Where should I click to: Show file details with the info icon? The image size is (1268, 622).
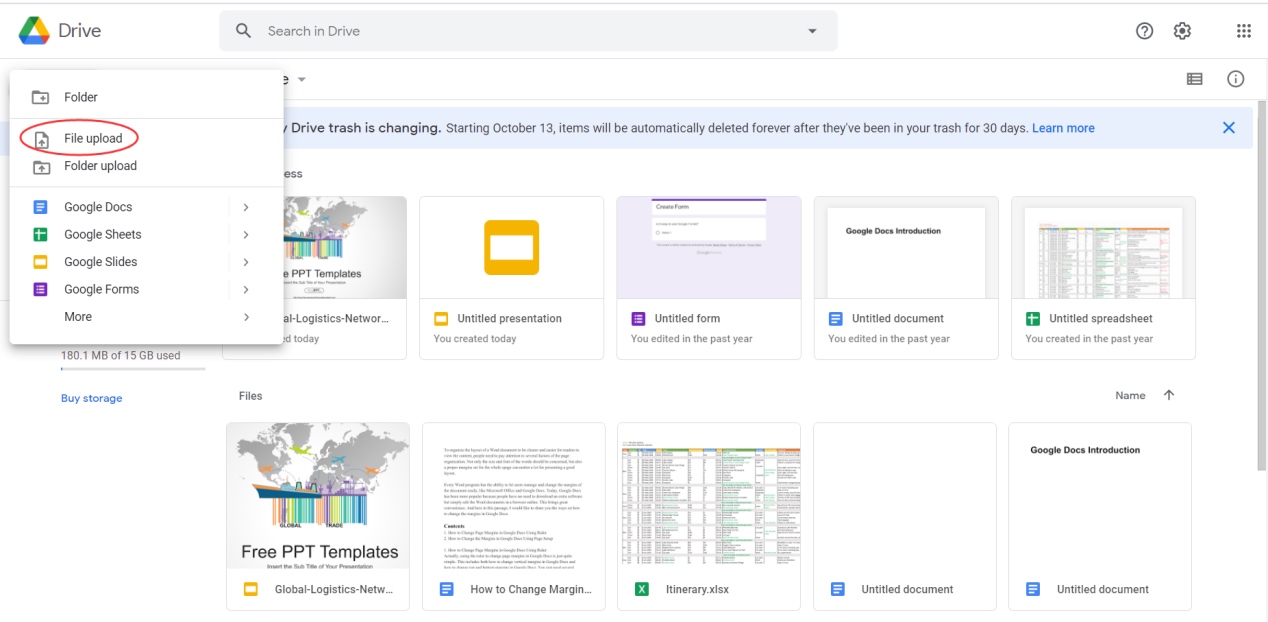pos(1236,79)
